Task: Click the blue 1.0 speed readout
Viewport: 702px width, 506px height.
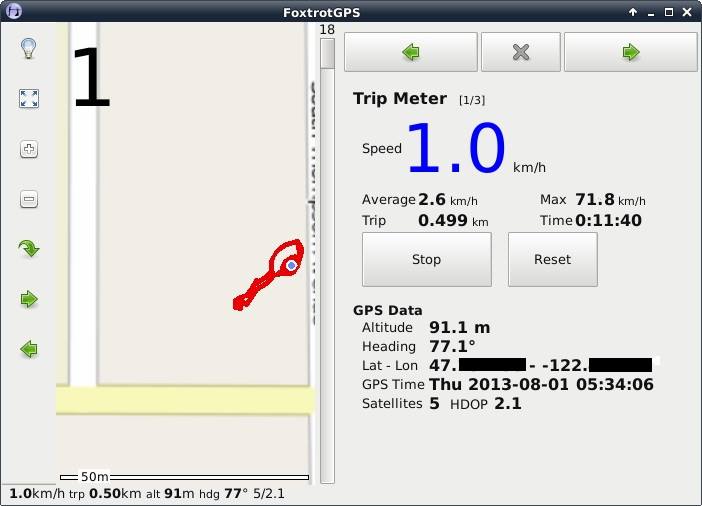Action: (x=457, y=148)
